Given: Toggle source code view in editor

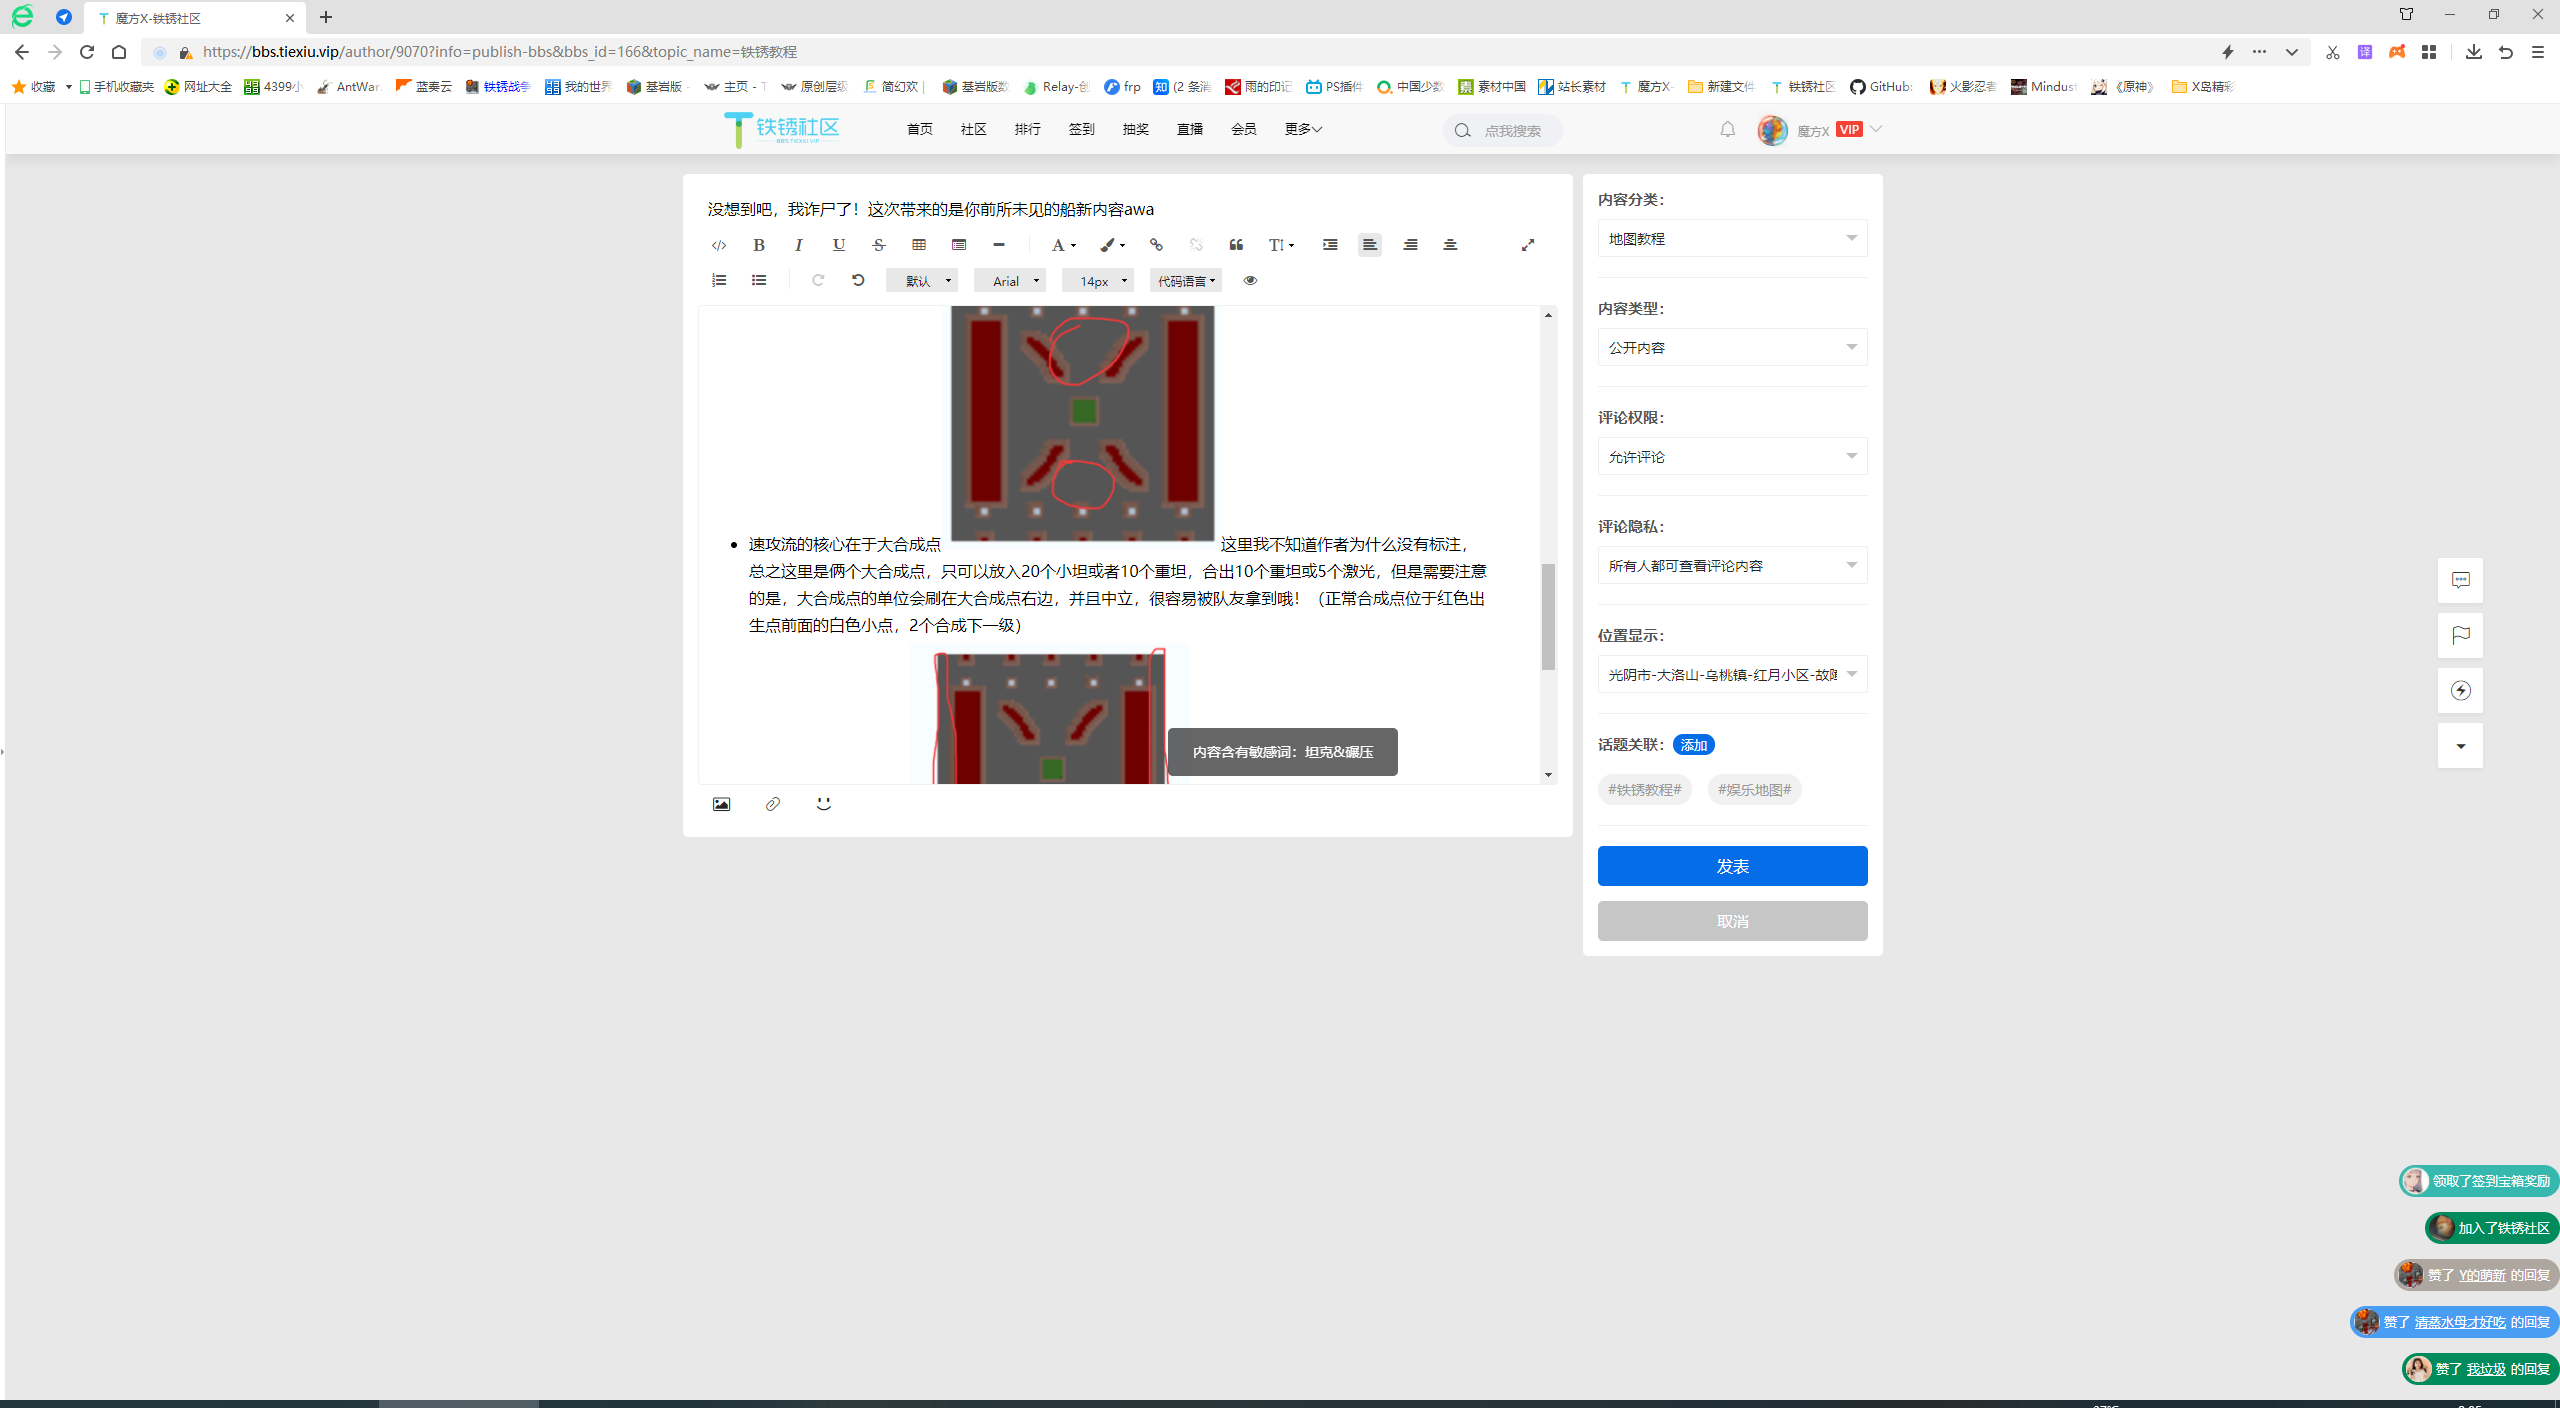Looking at the screenshot, I should [718, 245].
